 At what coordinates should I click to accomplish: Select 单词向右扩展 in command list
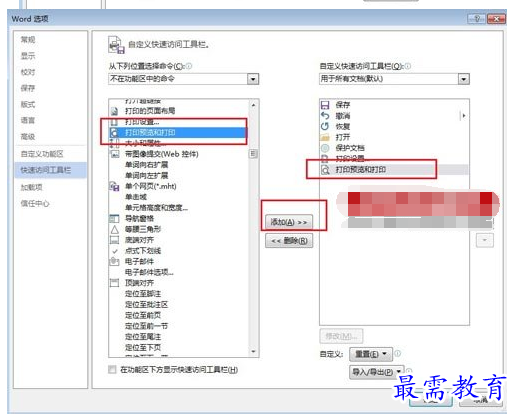point(147,165)
